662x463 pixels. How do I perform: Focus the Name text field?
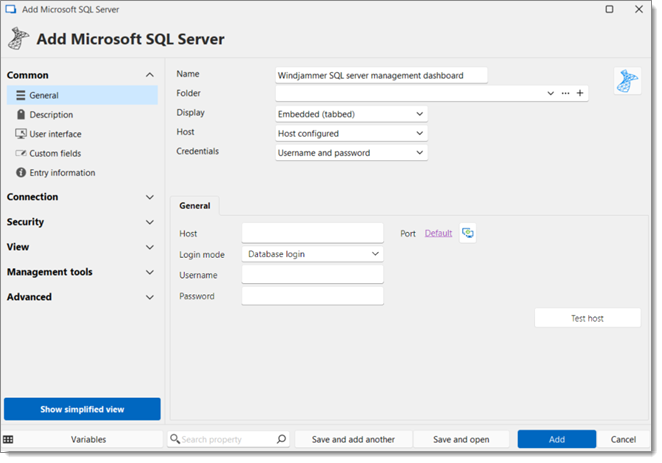click(x=381, y=75)
